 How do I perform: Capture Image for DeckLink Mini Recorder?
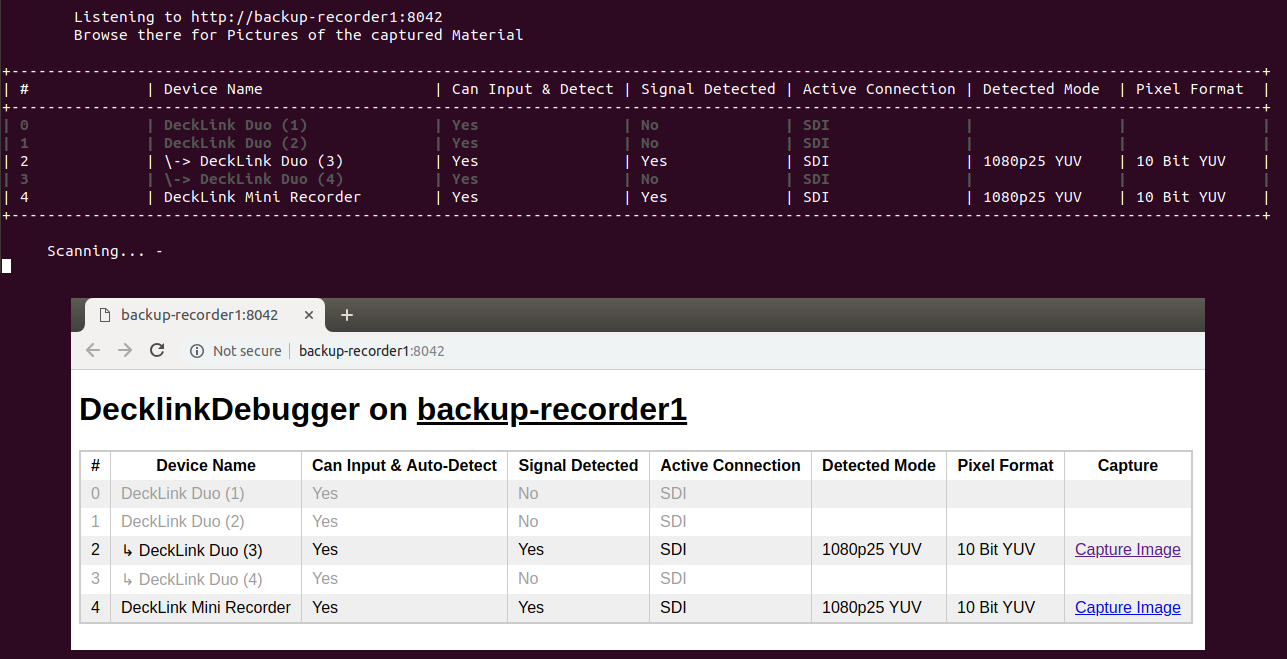(x=1127, y=607)
